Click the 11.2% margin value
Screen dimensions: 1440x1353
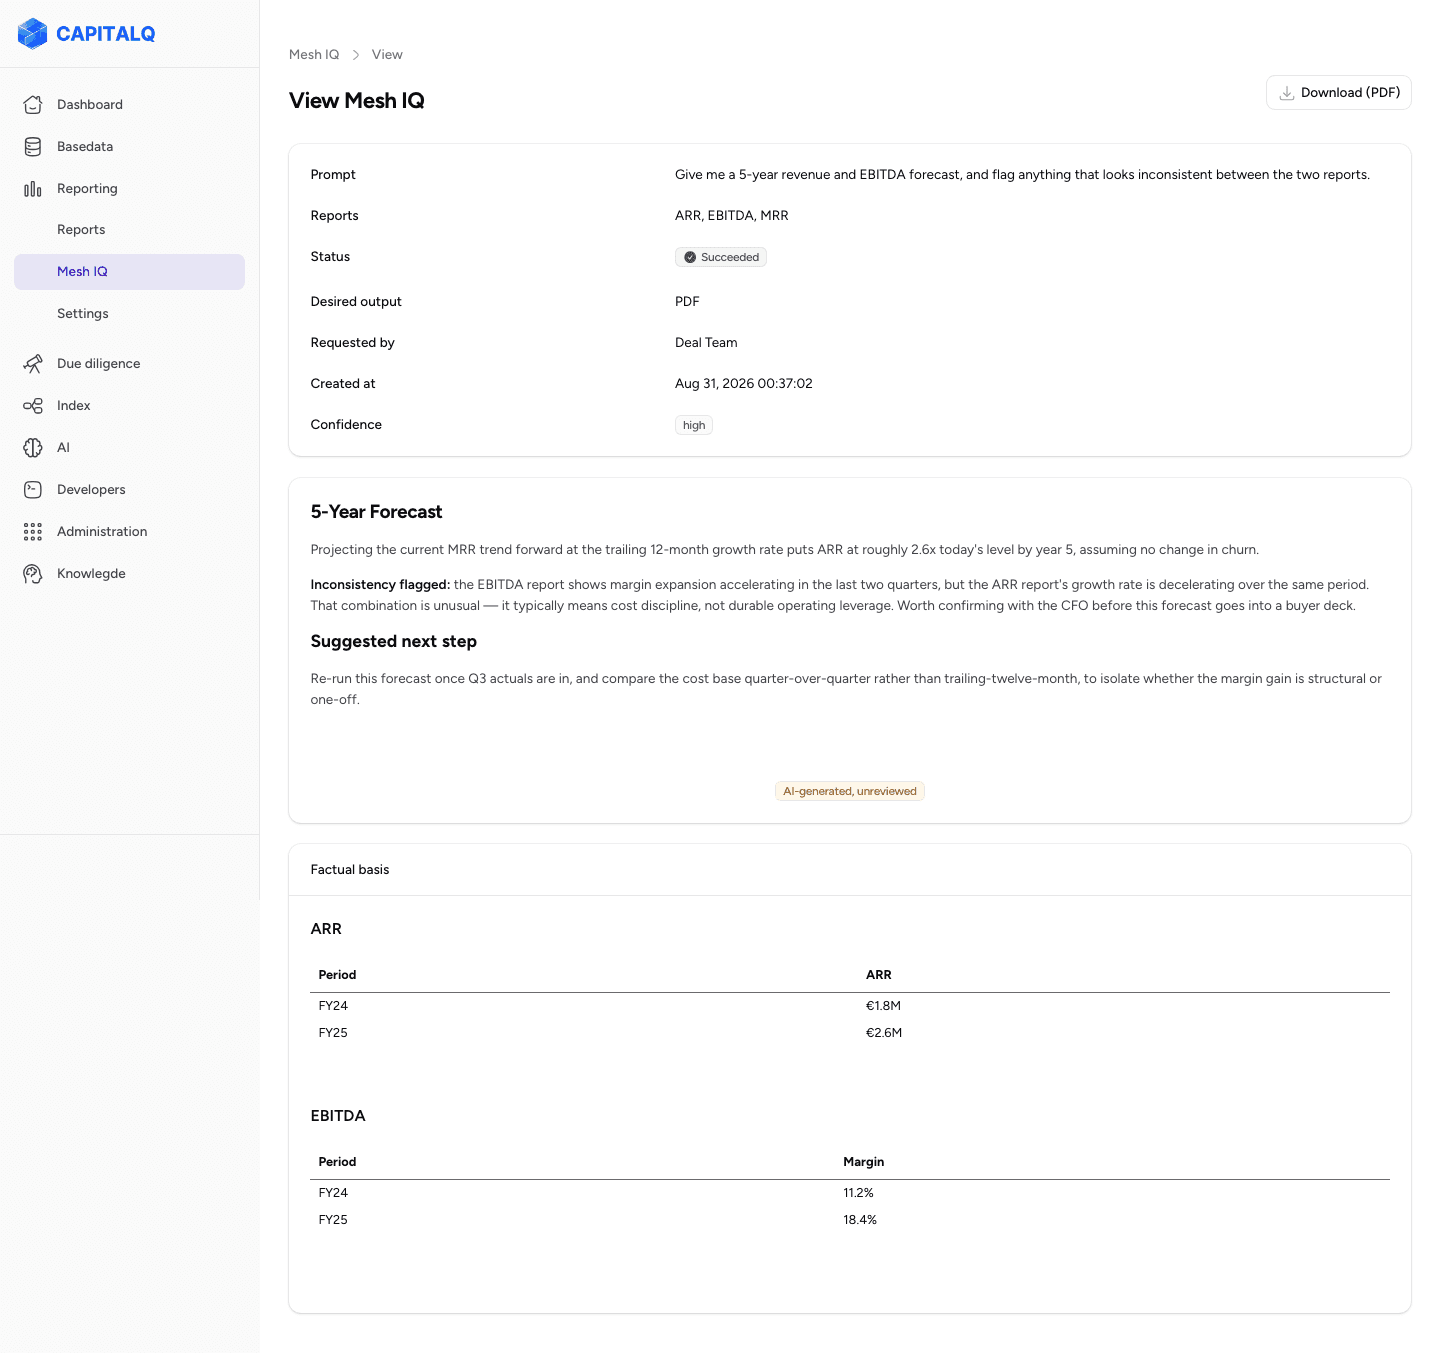click(859, 1192)
